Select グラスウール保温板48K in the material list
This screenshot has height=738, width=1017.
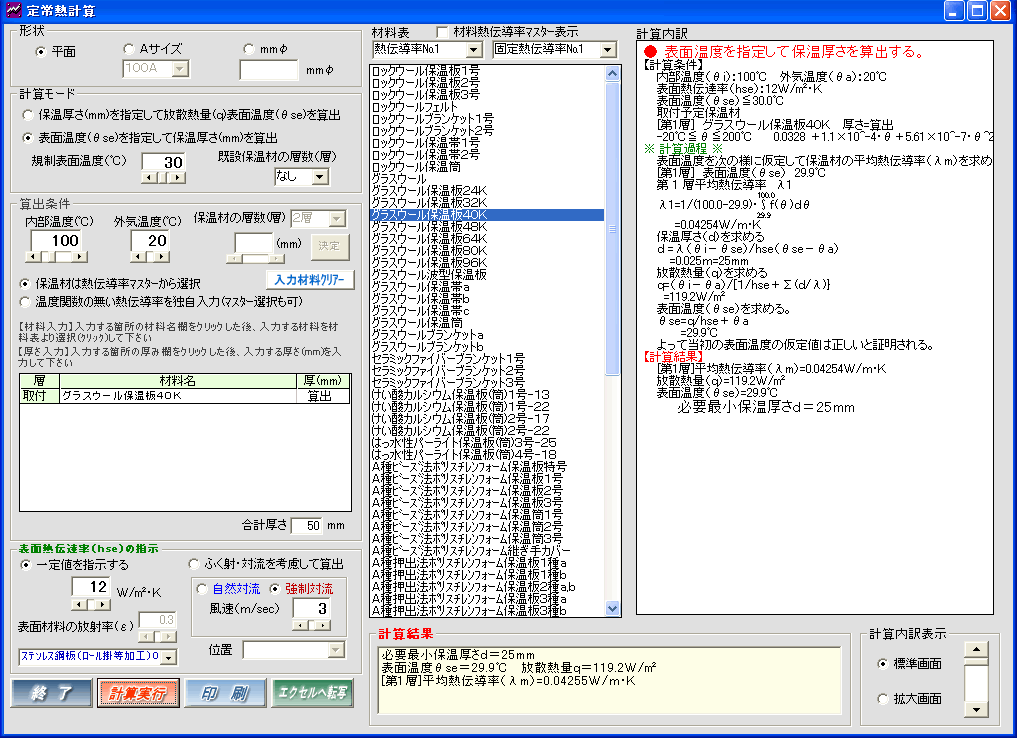(429, 227)
